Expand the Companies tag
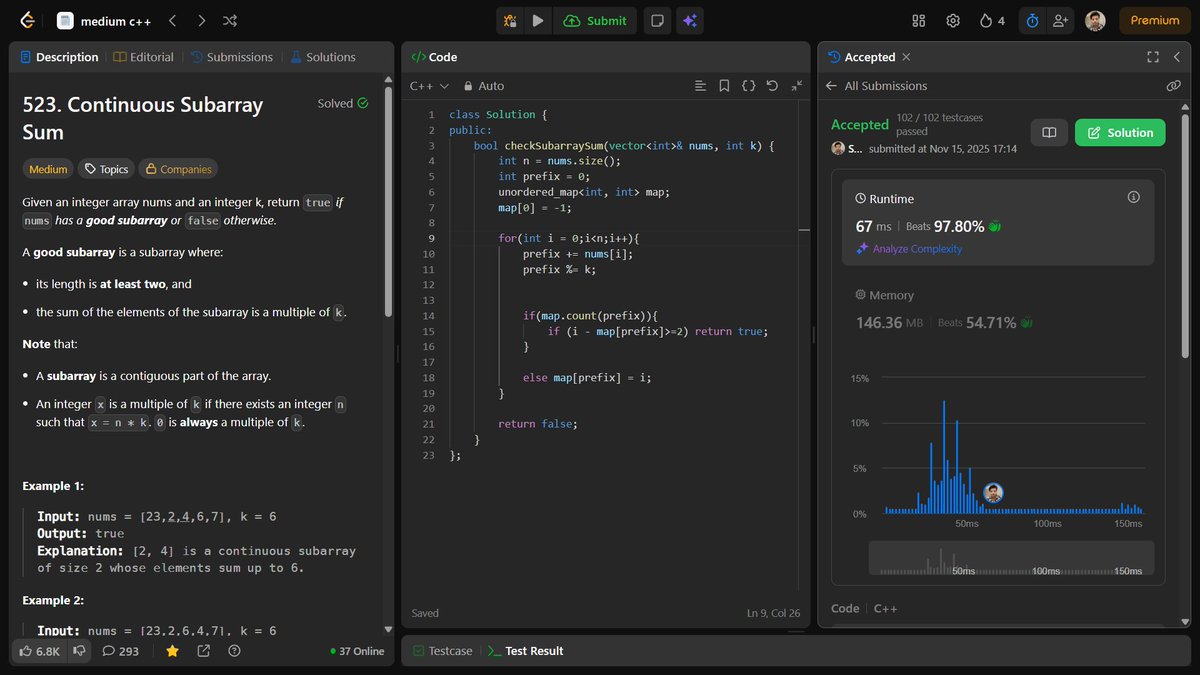The image size is (1200, 675). (178, 169)
